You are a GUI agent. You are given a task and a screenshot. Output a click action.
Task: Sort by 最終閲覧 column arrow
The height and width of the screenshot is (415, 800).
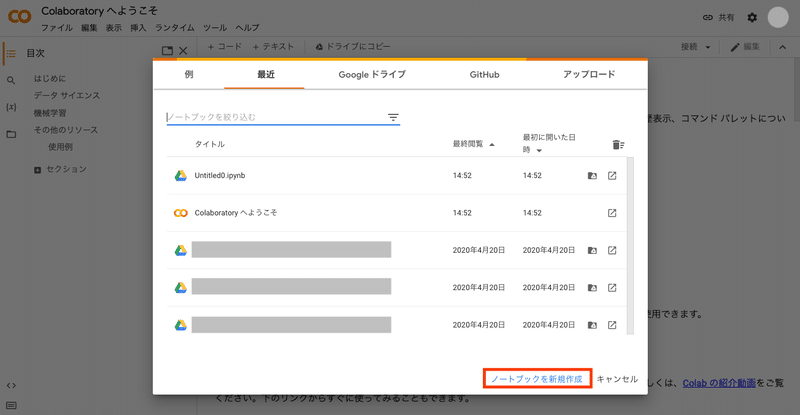492,145
